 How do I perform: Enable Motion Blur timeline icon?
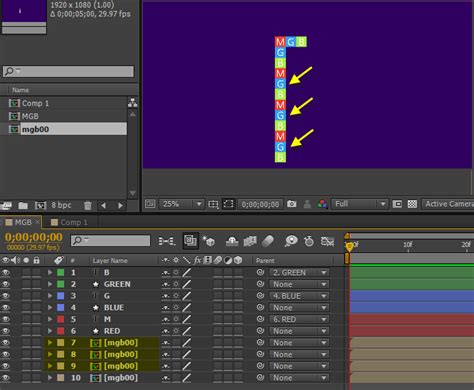point(268,241)
